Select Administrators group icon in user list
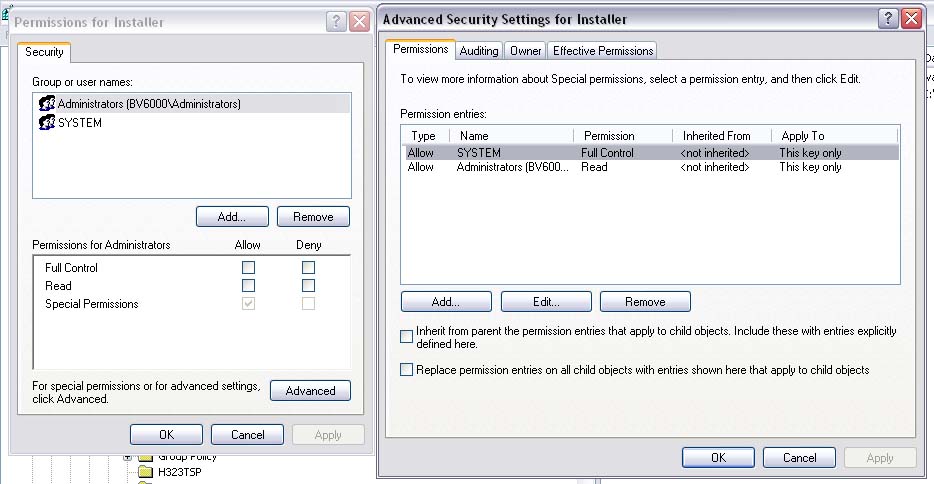 (x=46, y=103)
